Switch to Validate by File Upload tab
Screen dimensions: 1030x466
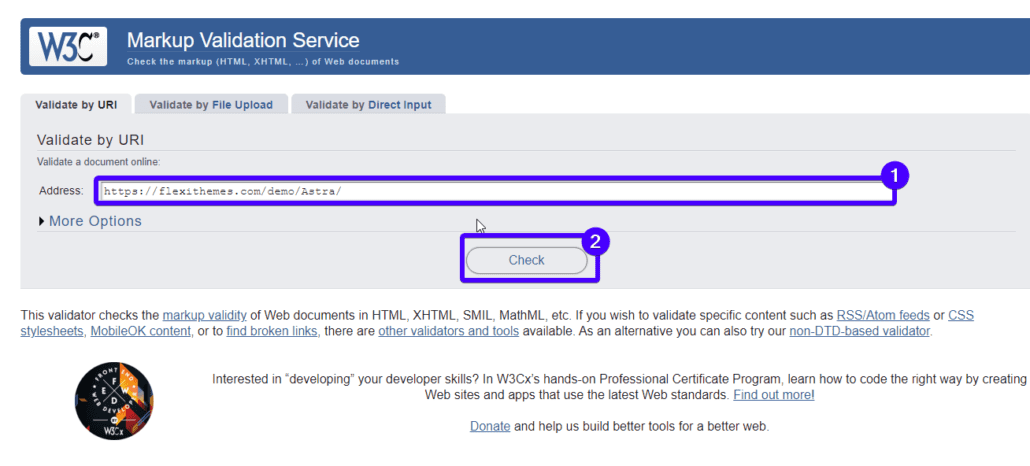coord(211,105)
